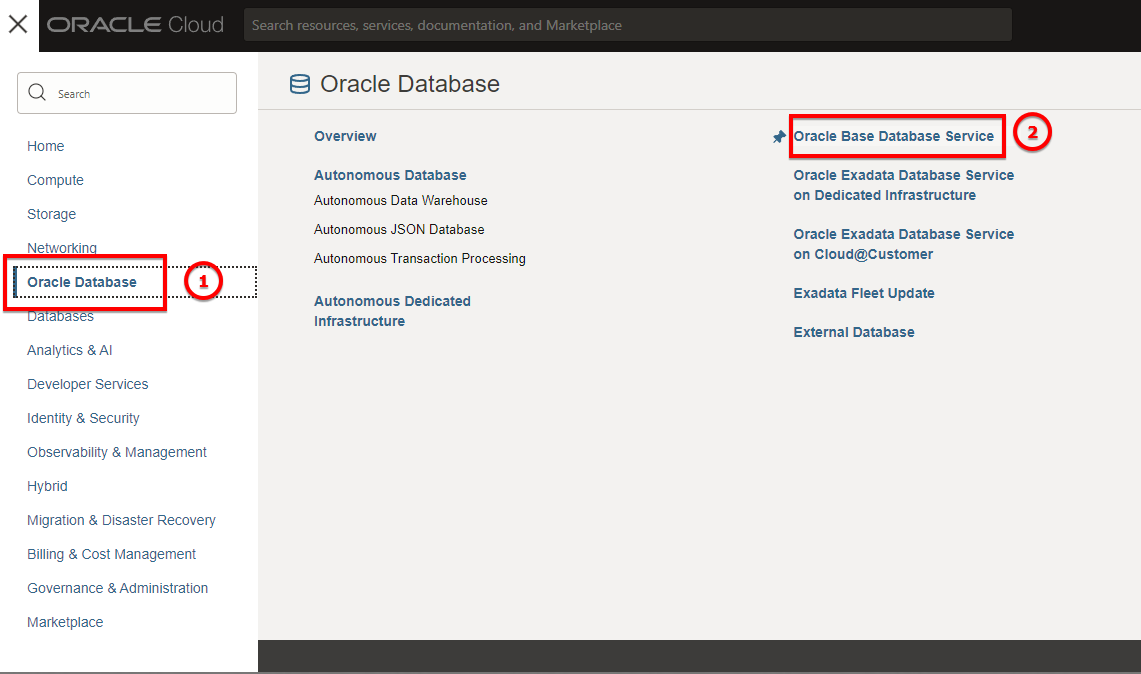Viewport: 1141px width, 674px height.
Task: Open Autonomous Data Warehouse link
Action: 401,201
